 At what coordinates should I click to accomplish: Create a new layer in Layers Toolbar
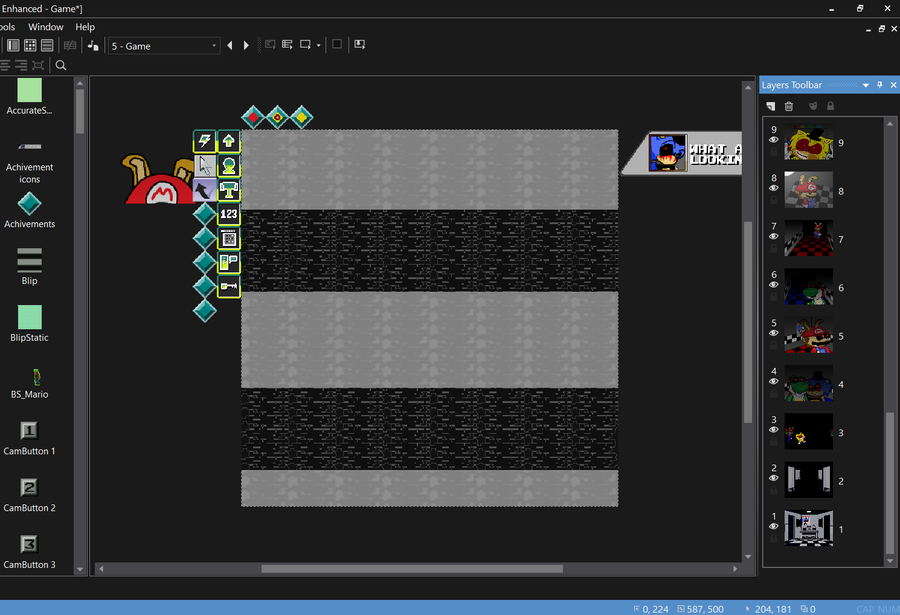[771, 106]
